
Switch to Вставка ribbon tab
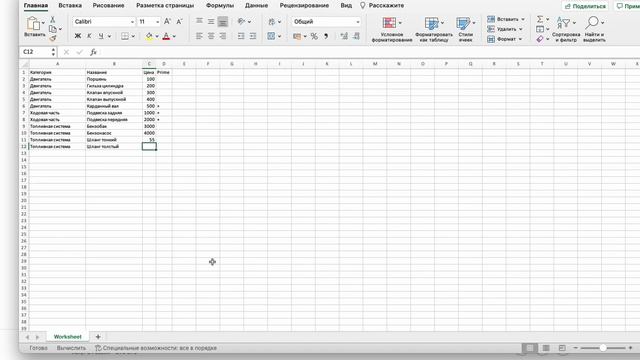[x=70, y=6]
